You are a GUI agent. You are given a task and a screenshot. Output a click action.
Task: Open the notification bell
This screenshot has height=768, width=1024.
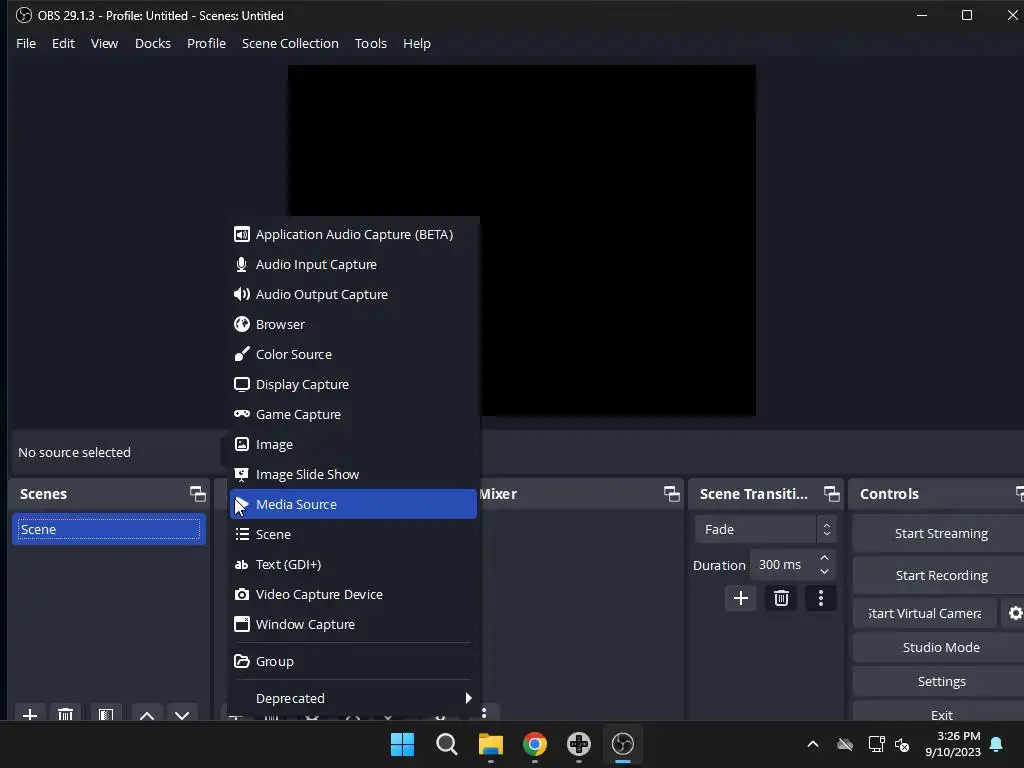click(997, 744)
